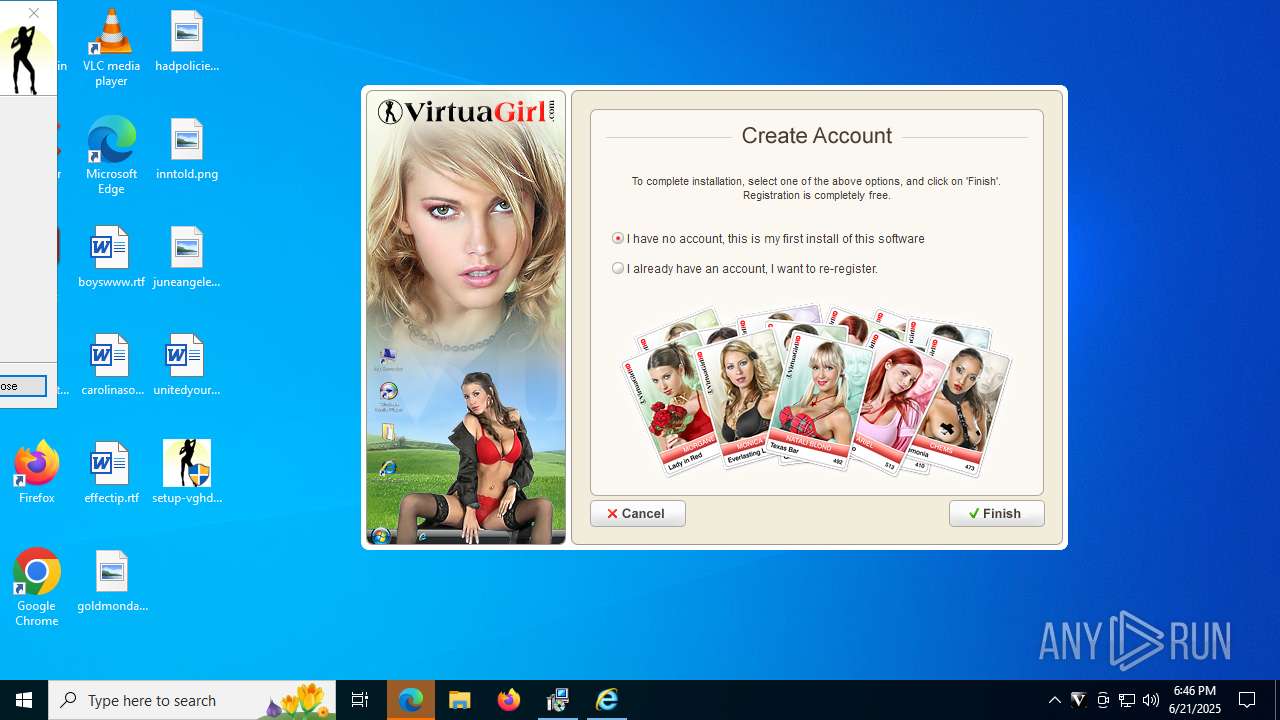Open the clock showing 6:46 PM

click(x=1195, y=700)
